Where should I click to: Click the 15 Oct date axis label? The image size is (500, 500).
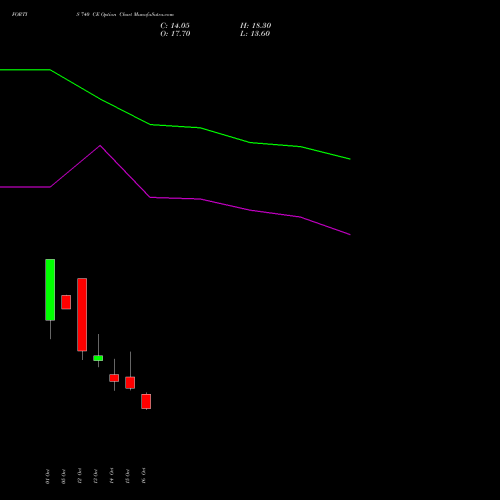(x=127, y=476)
